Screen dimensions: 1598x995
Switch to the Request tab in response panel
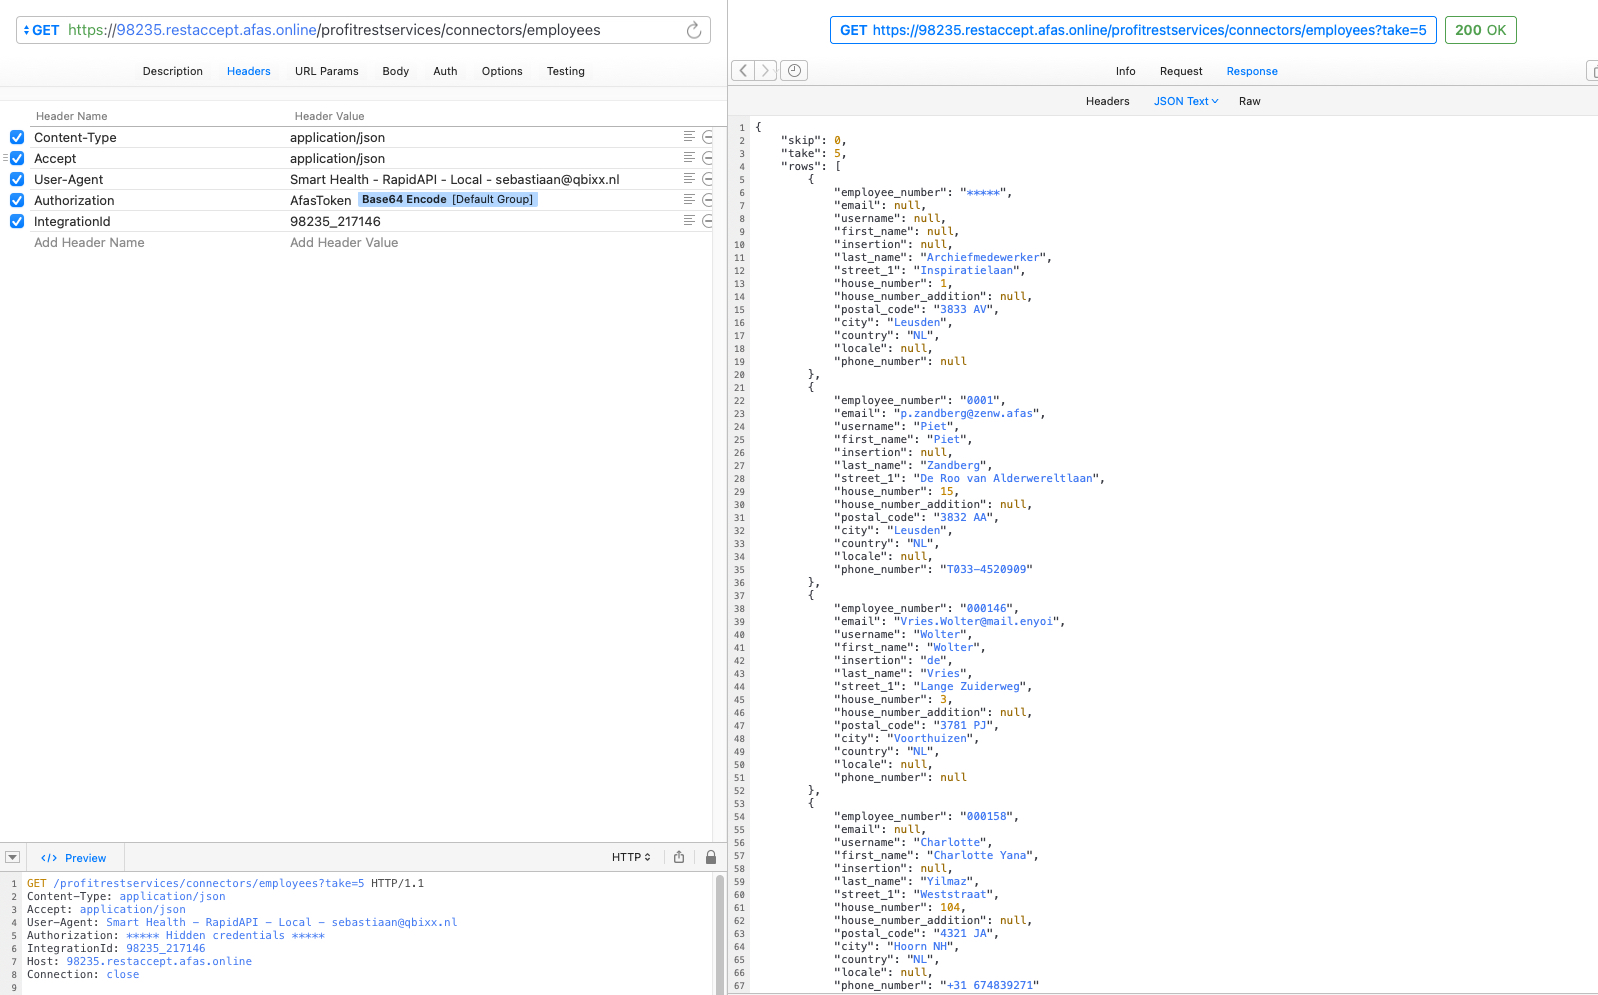click(1181, 71)
